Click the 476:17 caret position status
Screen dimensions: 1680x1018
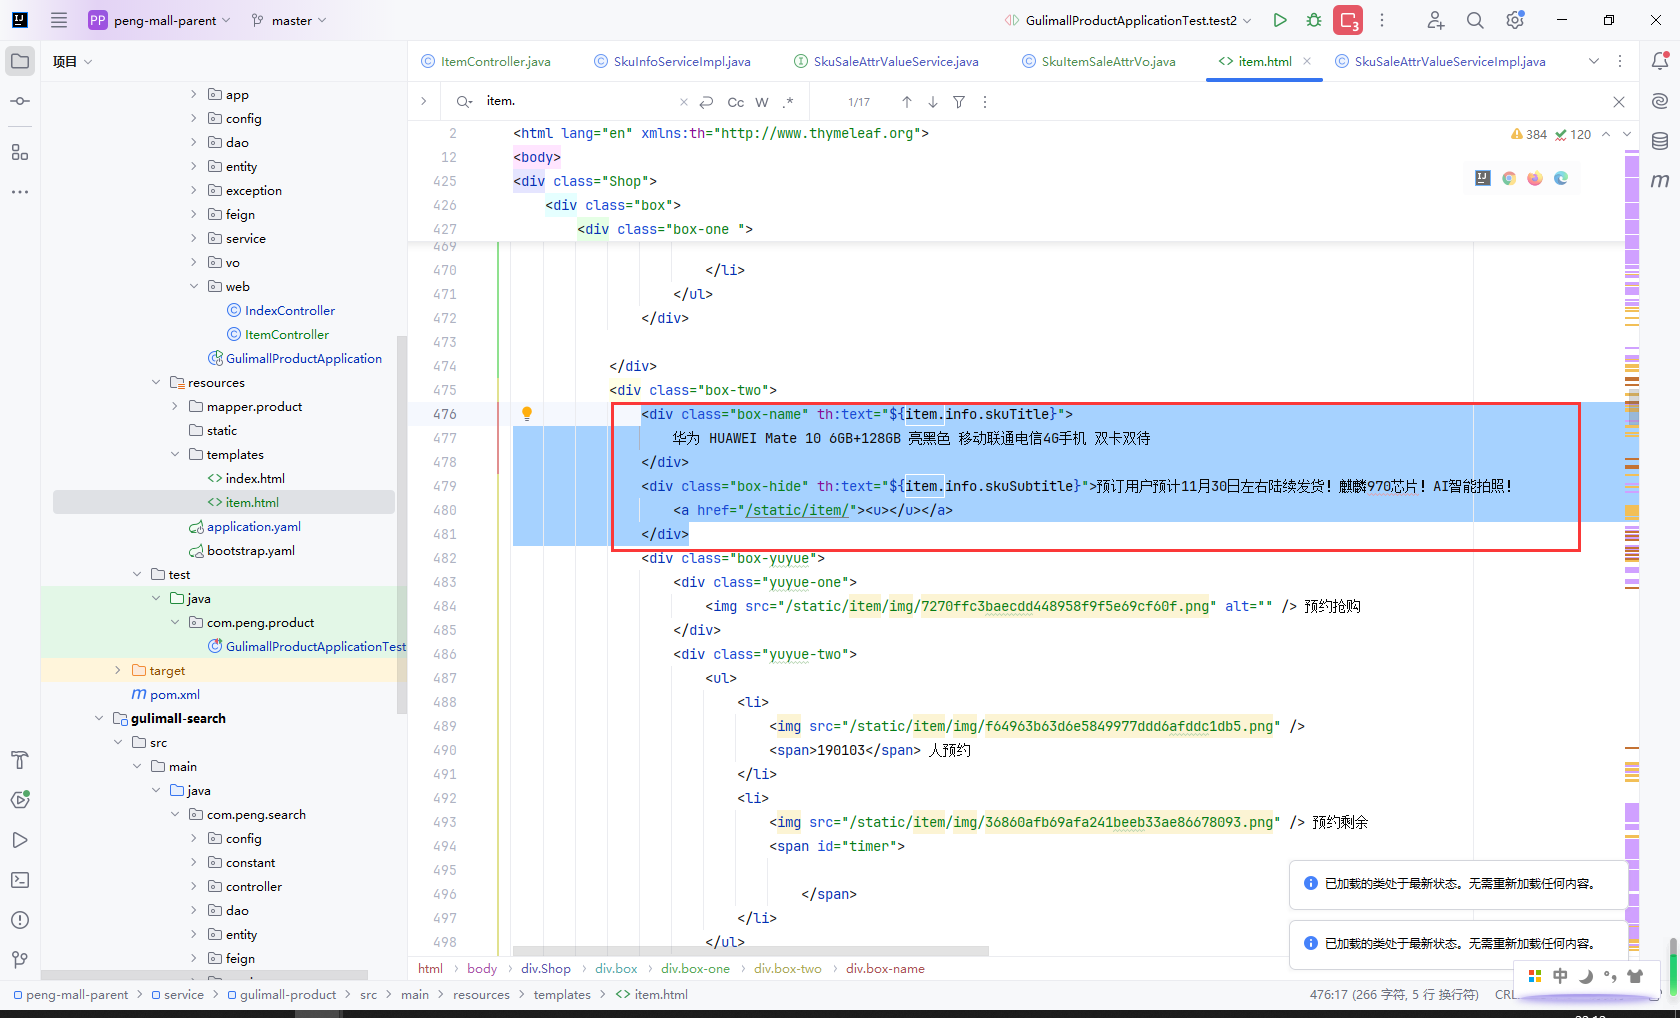click(x=1394, y=995)
